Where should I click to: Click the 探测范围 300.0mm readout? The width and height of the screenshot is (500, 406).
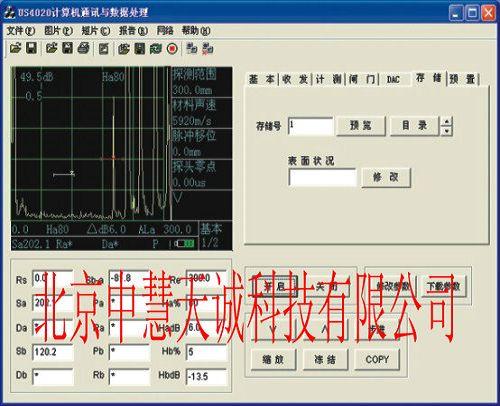pos(202,82)
